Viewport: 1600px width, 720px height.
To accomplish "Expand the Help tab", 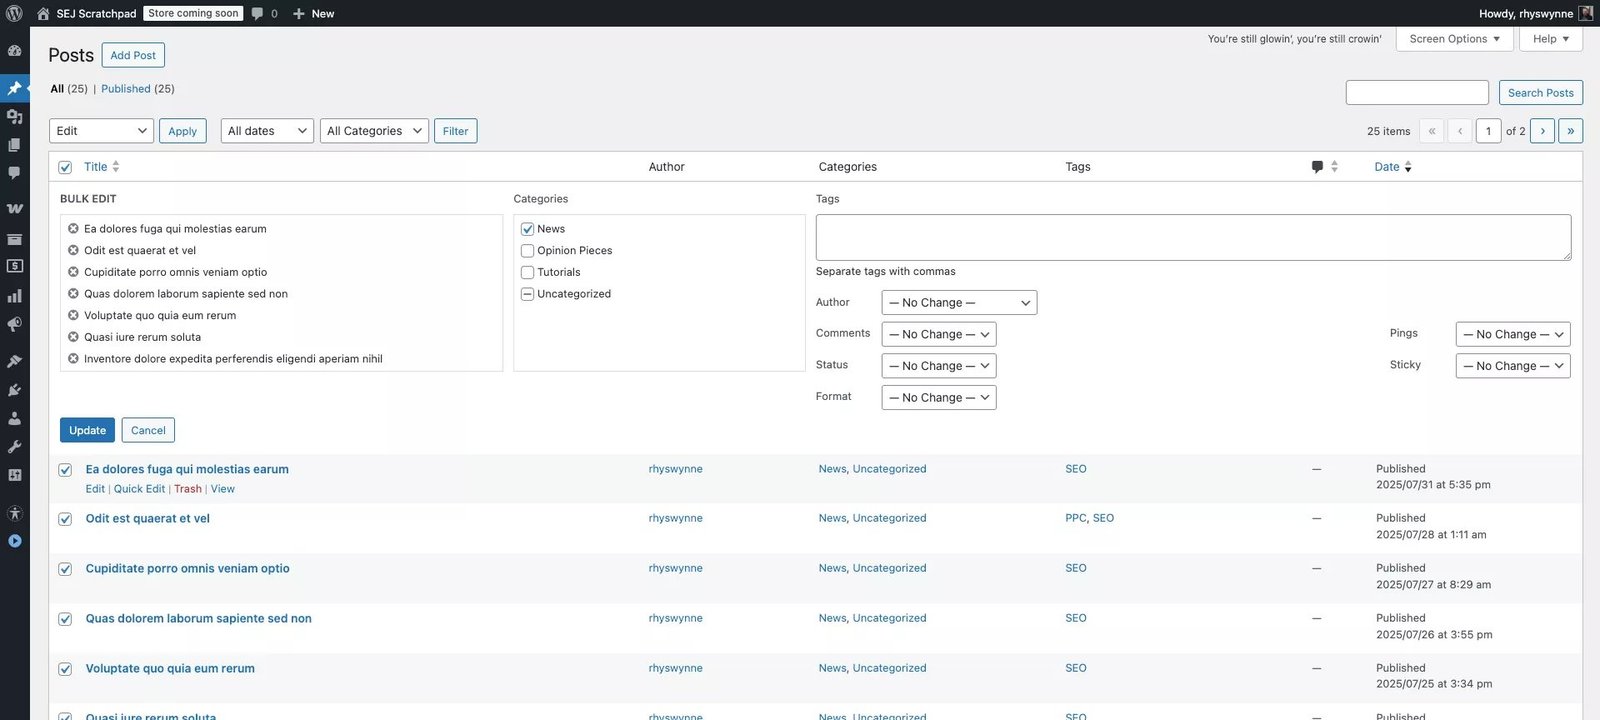I will pyautogui.click(x=1551, y=39).
